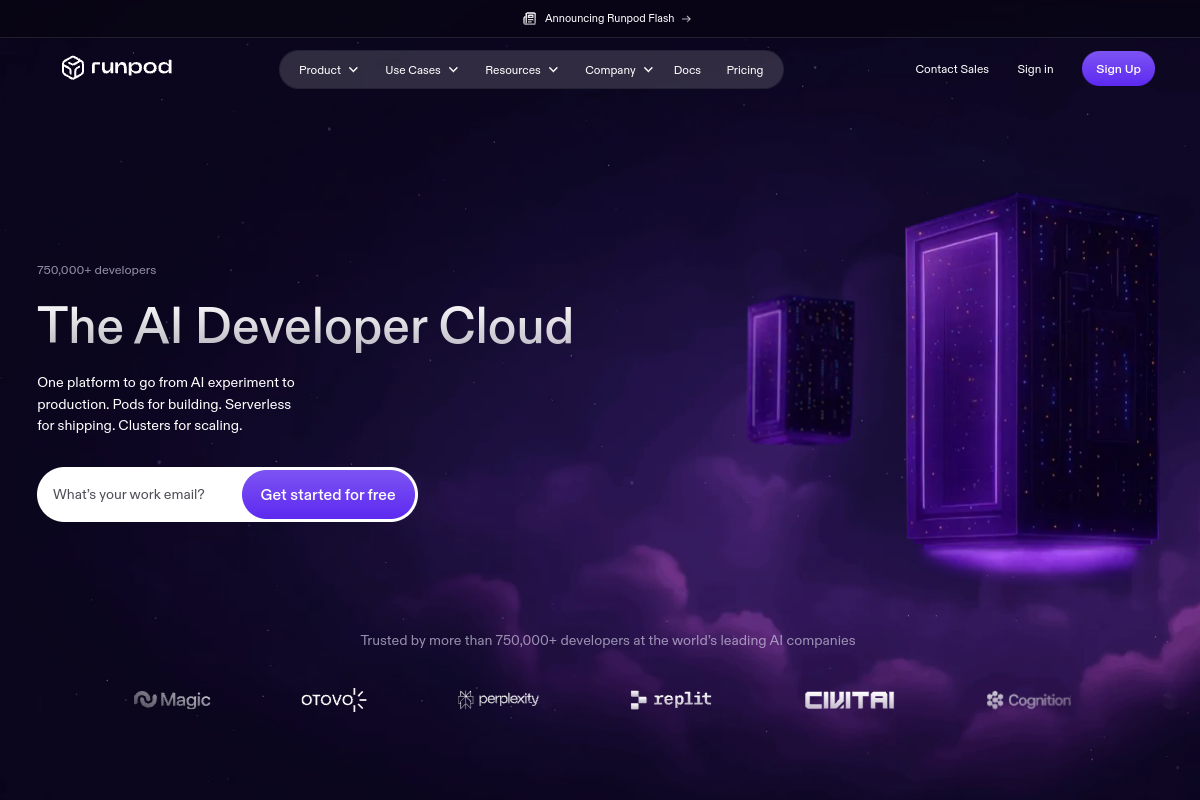
Task: Expand the Product chevron in navbar
Action: (353, 70)
